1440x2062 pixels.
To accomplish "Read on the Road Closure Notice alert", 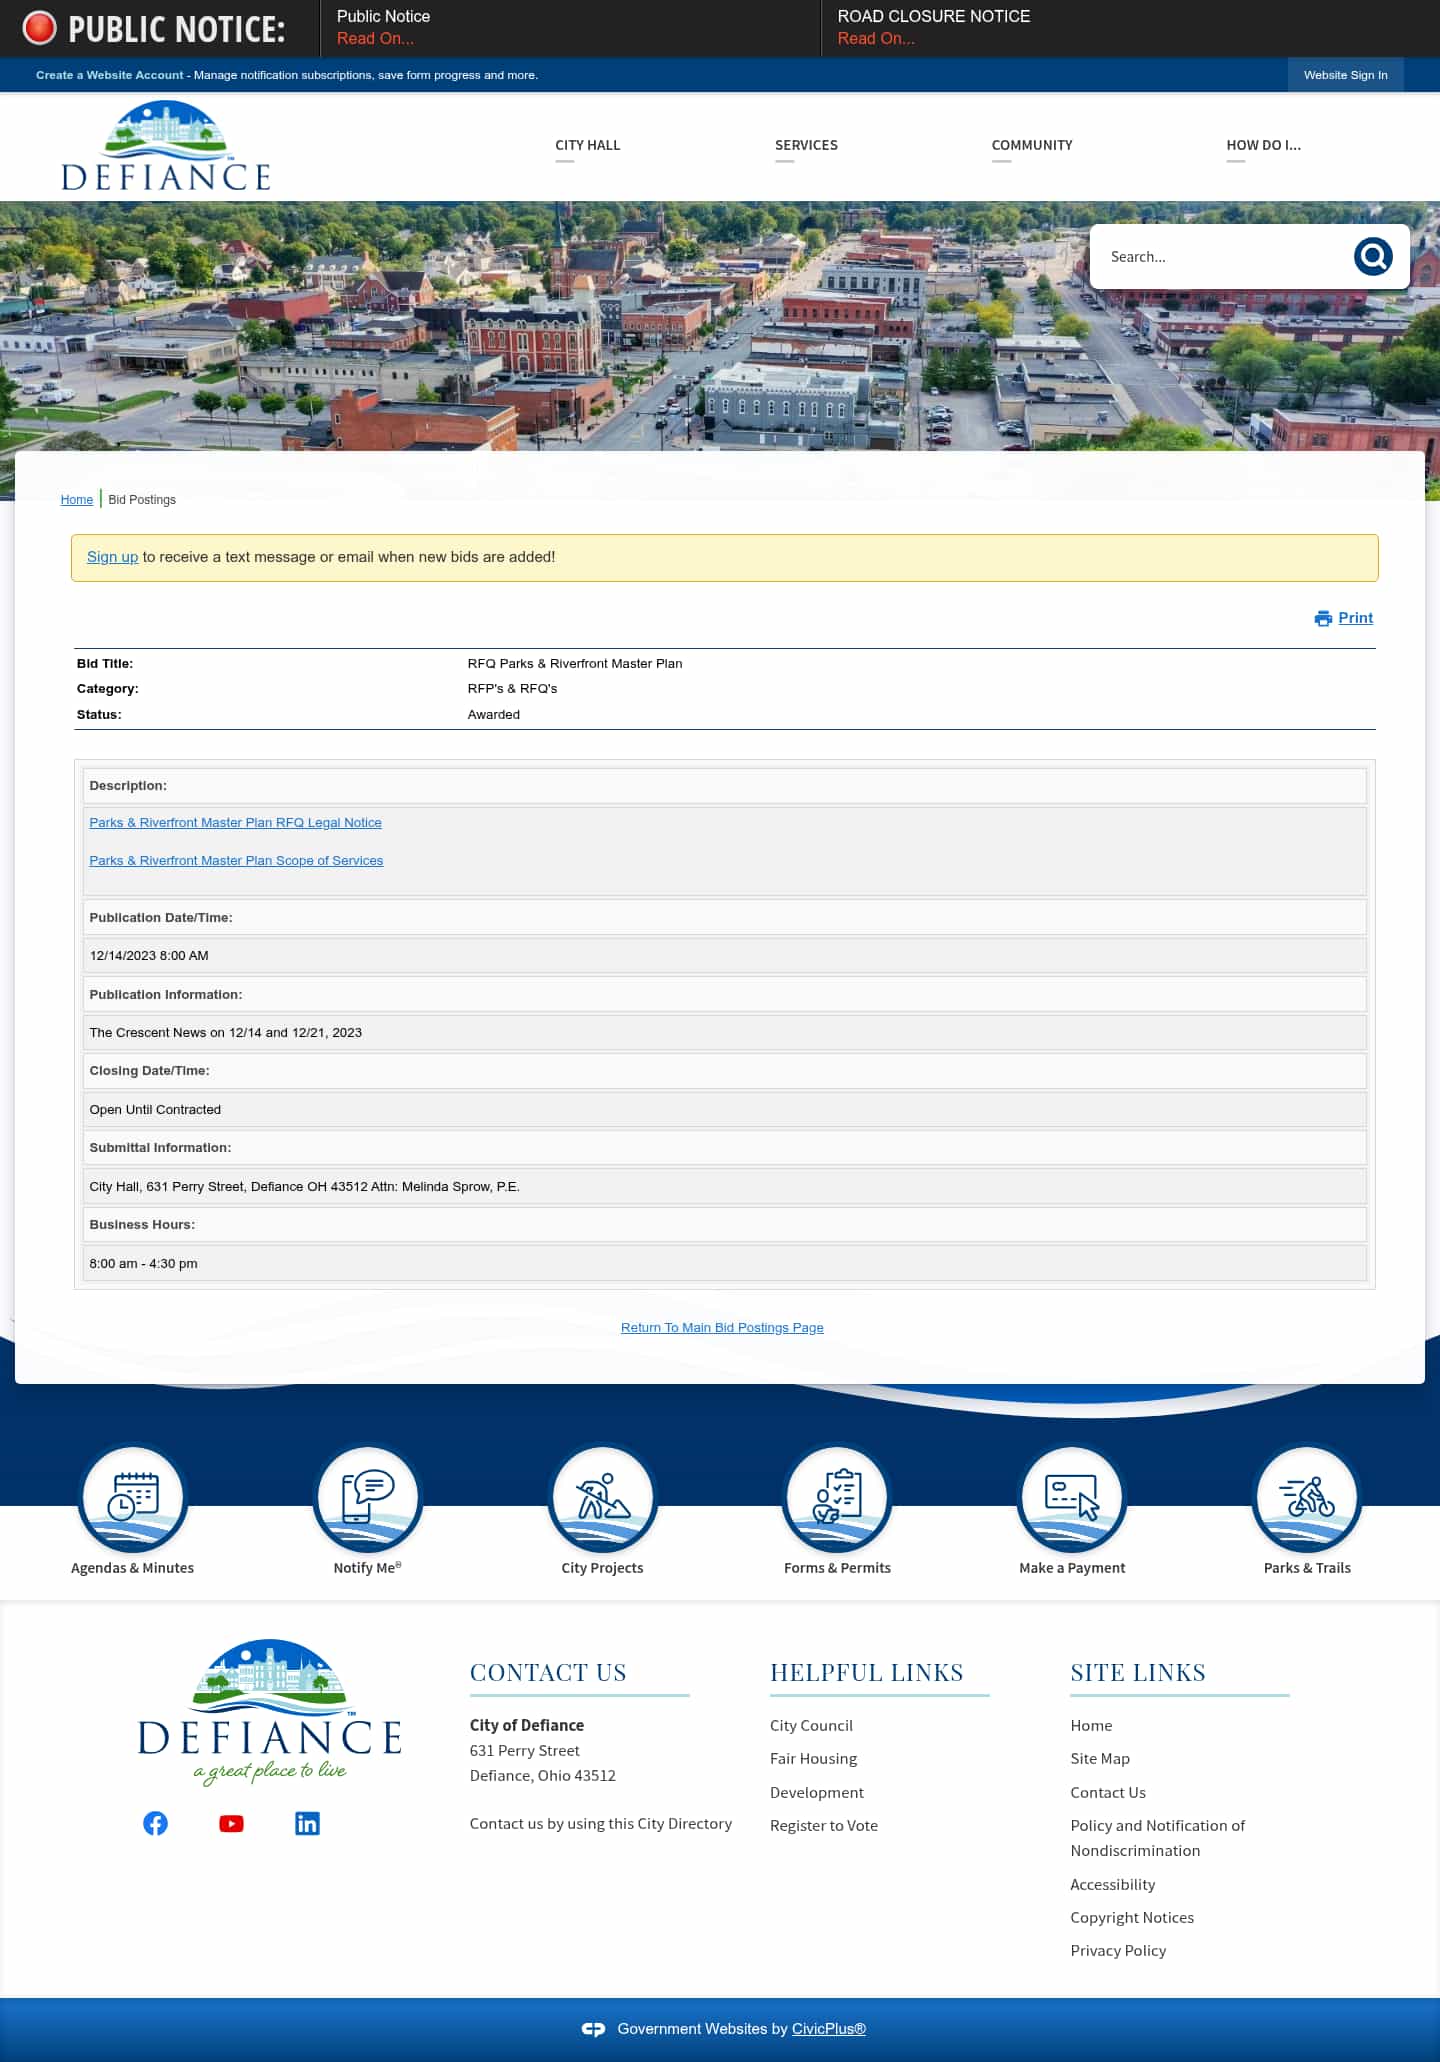I will (x=876, y=38).
